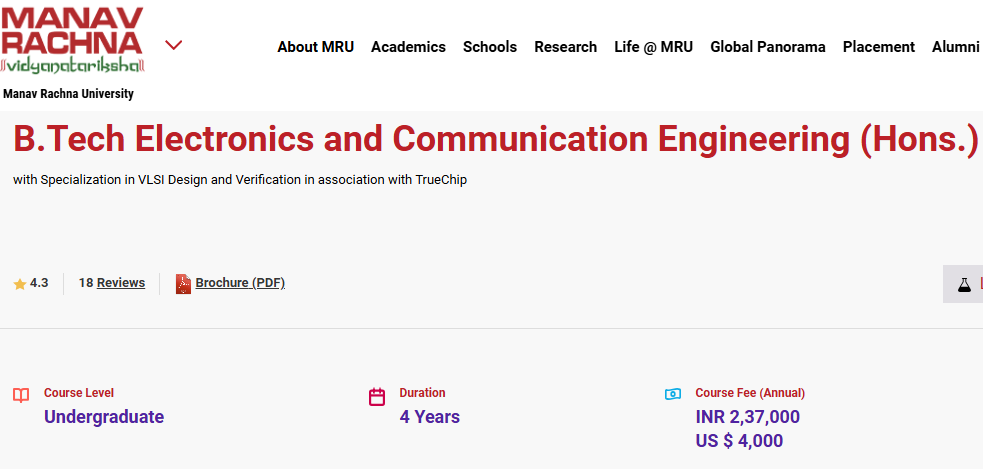Viewport: 983px width, 469px height.
Task: Click the PDF file icon
Action: [183, 284]
